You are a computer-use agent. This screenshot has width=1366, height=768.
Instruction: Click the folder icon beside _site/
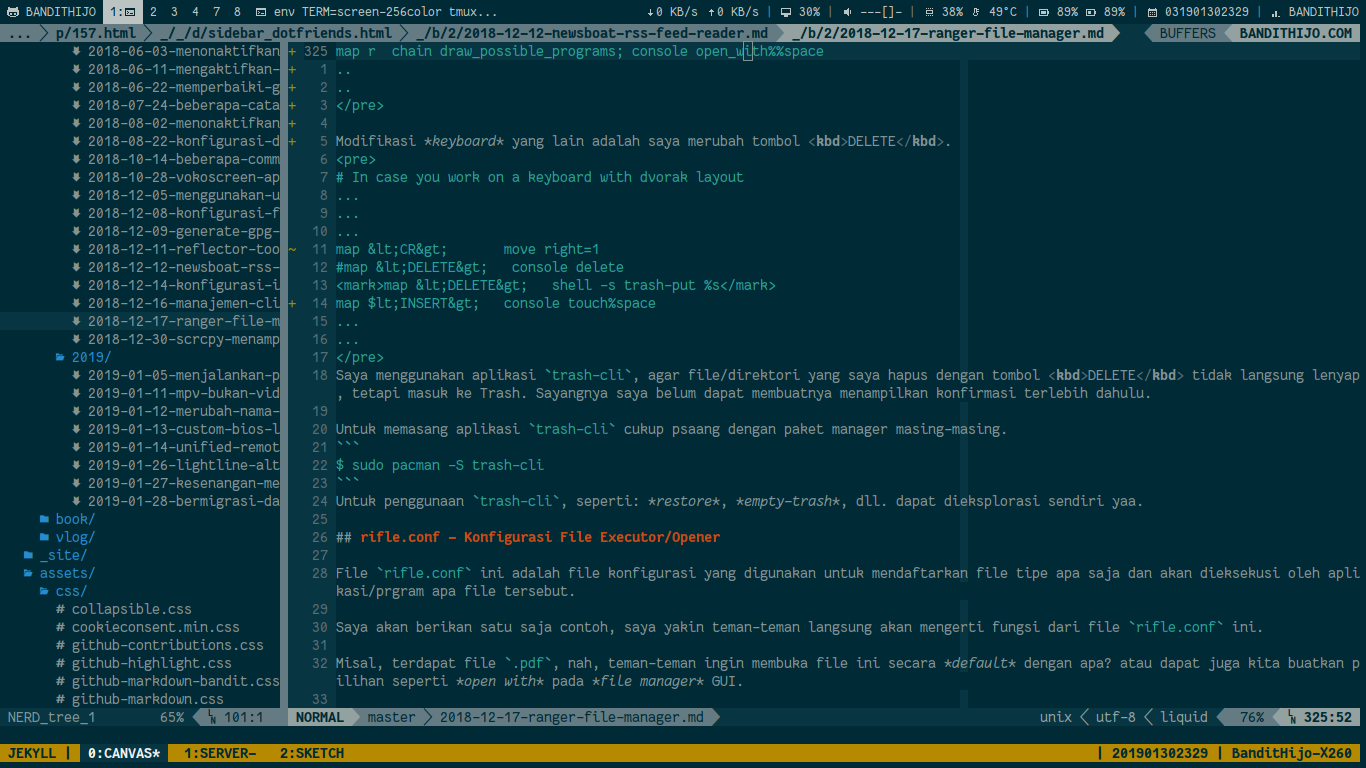29,555
